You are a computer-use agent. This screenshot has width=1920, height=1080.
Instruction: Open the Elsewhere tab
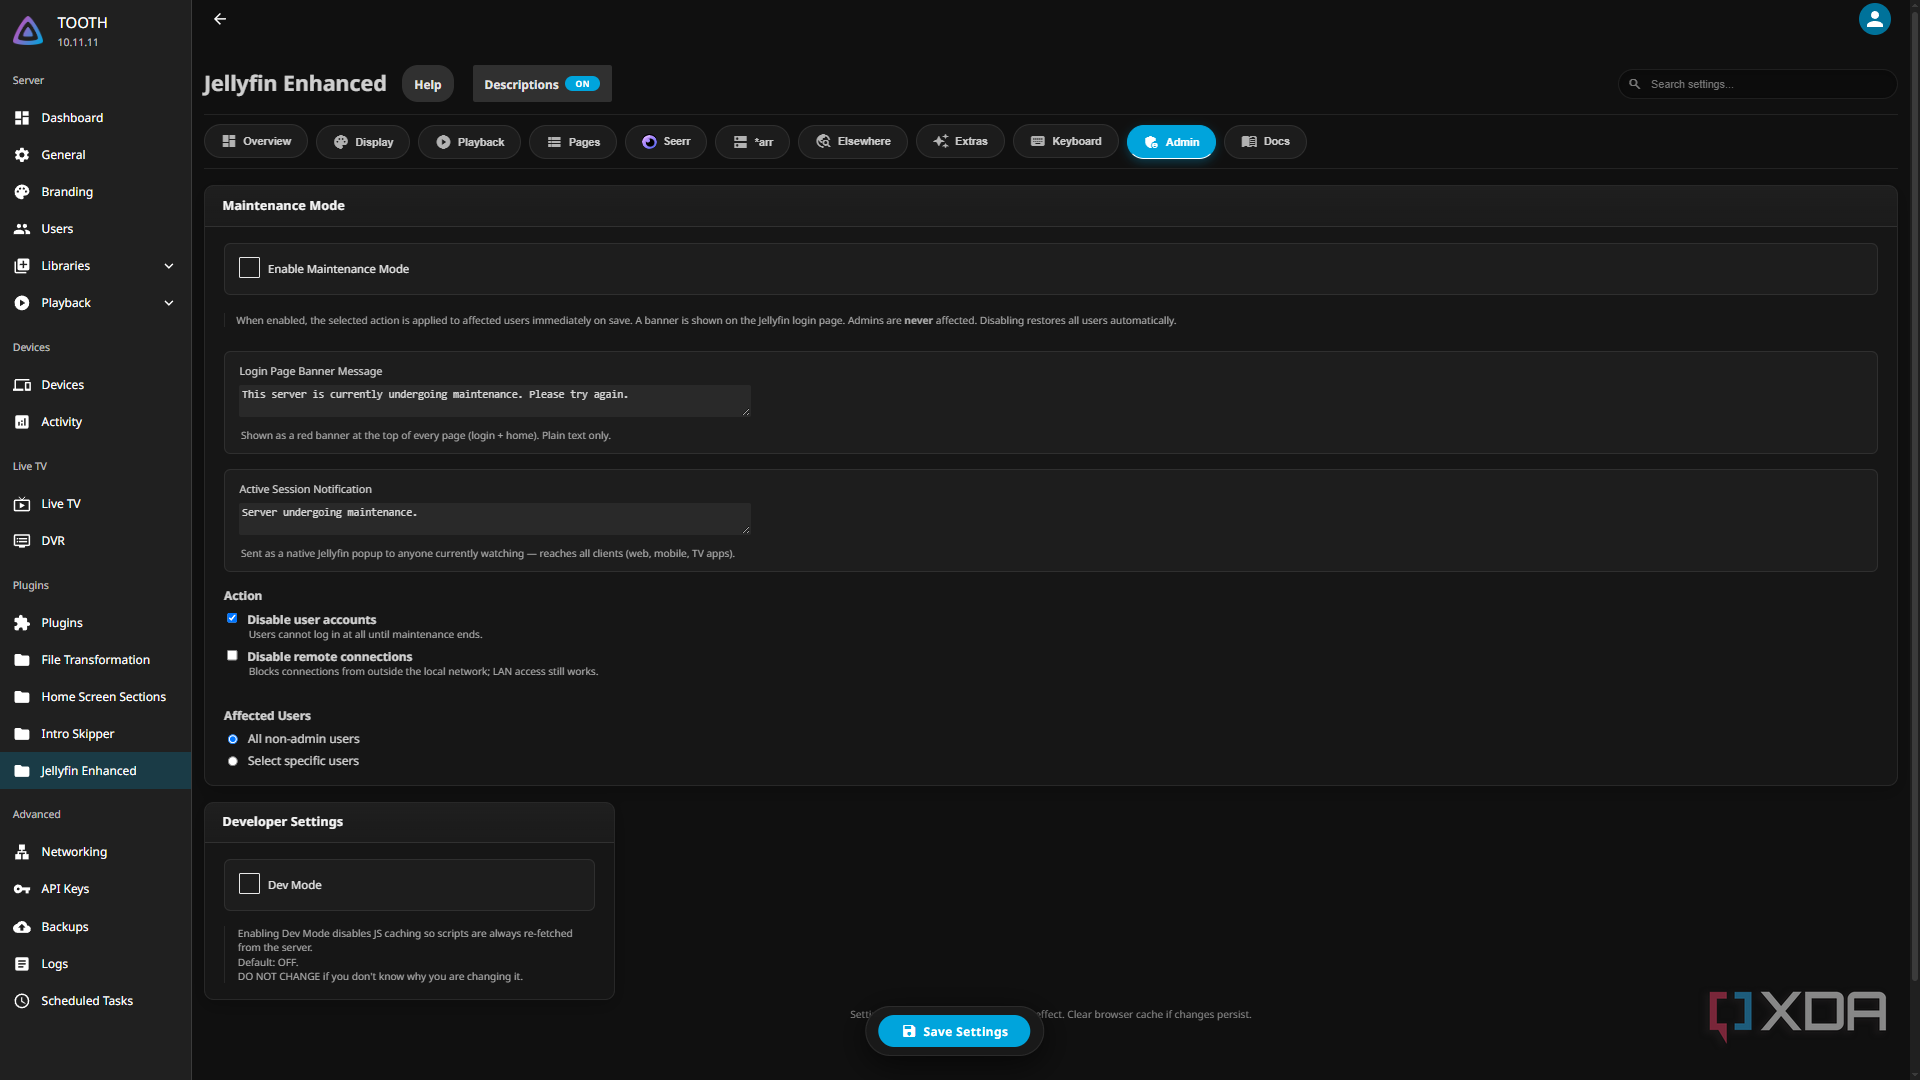853,142
